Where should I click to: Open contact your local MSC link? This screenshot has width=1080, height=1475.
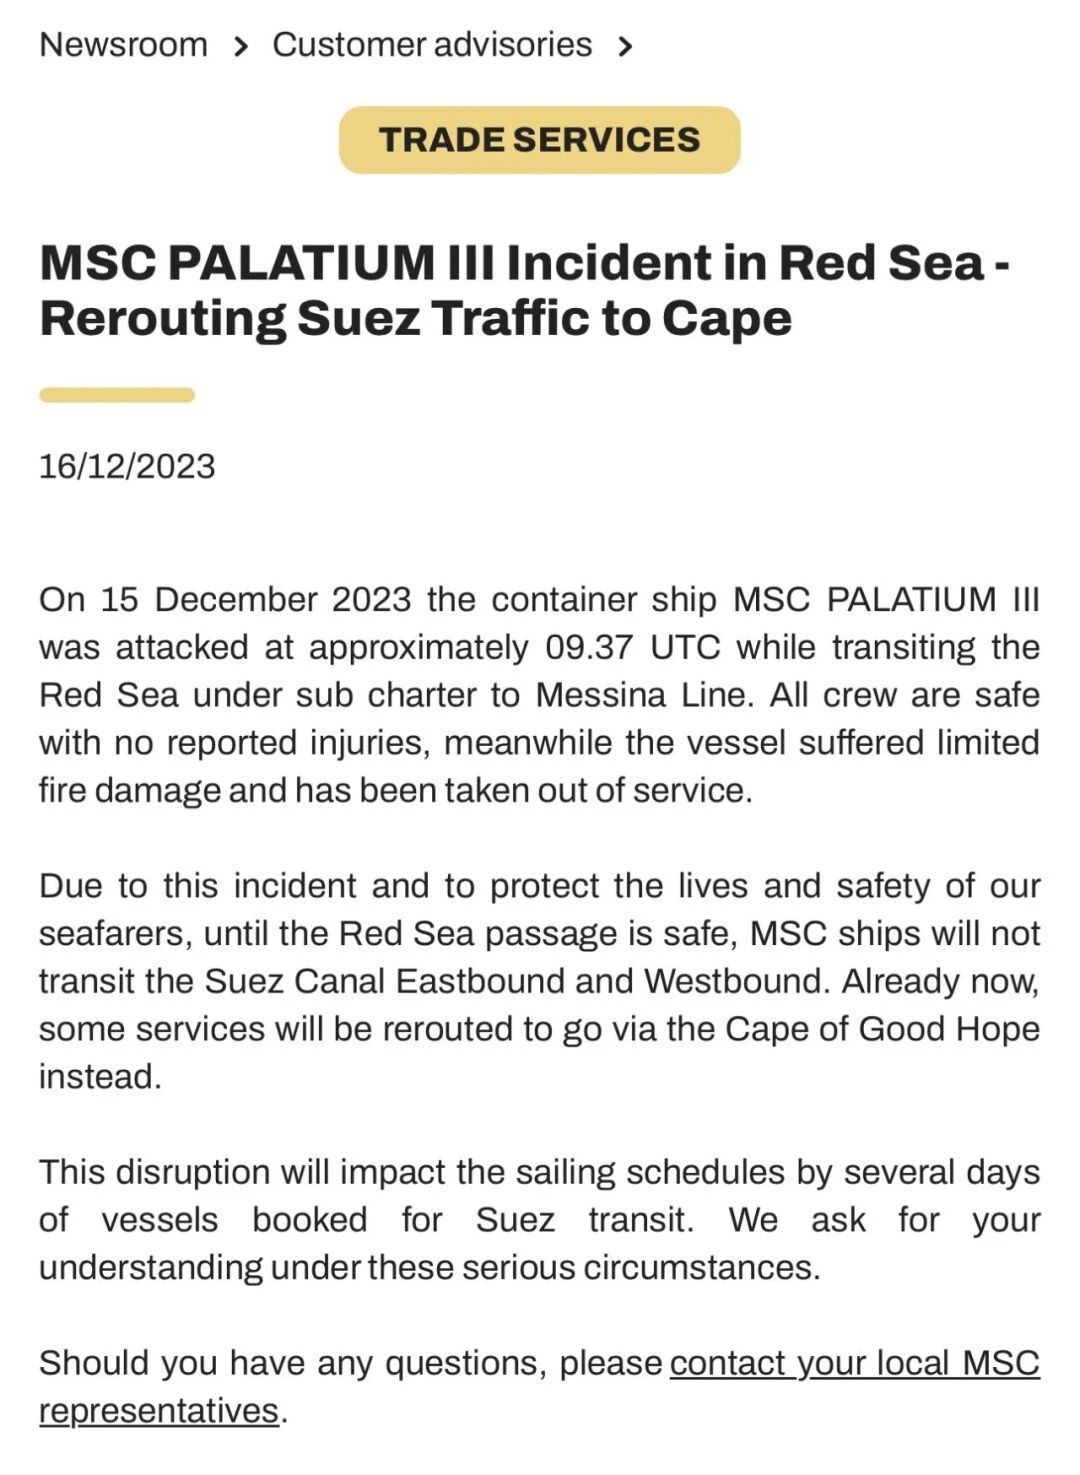[855, 1363]
